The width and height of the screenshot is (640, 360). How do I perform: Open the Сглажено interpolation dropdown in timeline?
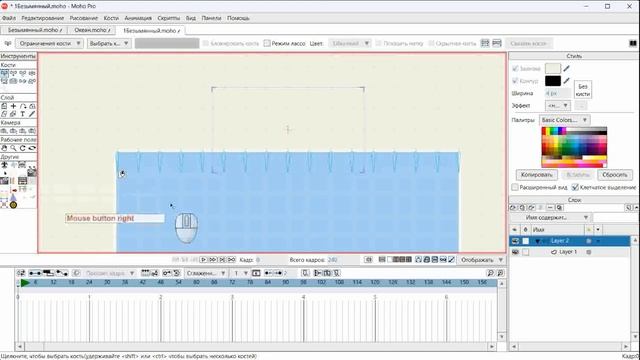click(206, 273)
